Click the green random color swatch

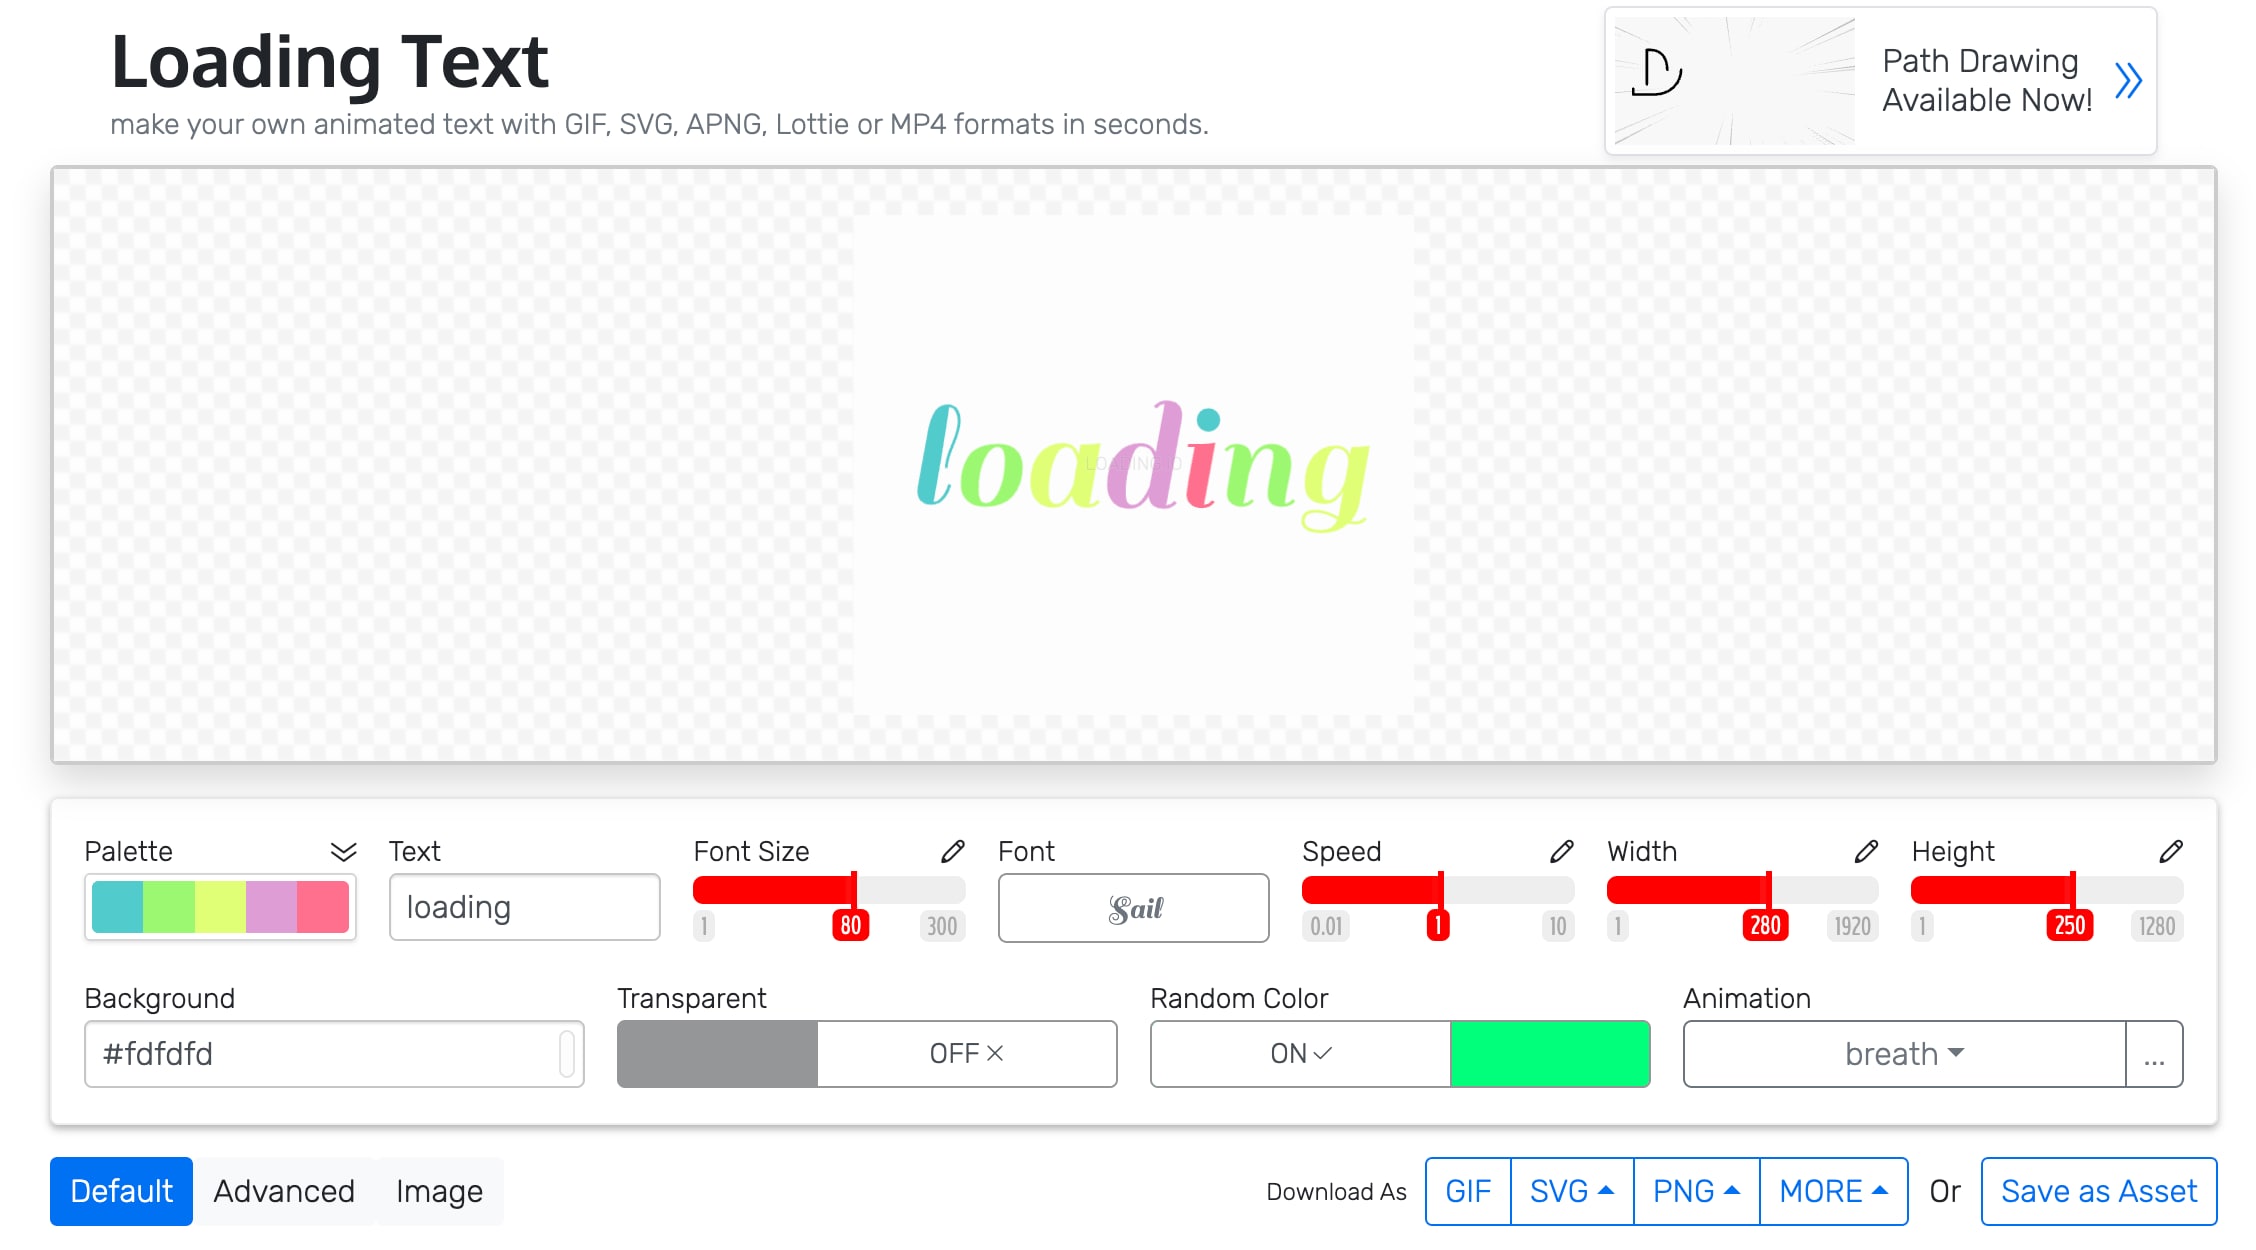[1549, 1053]
